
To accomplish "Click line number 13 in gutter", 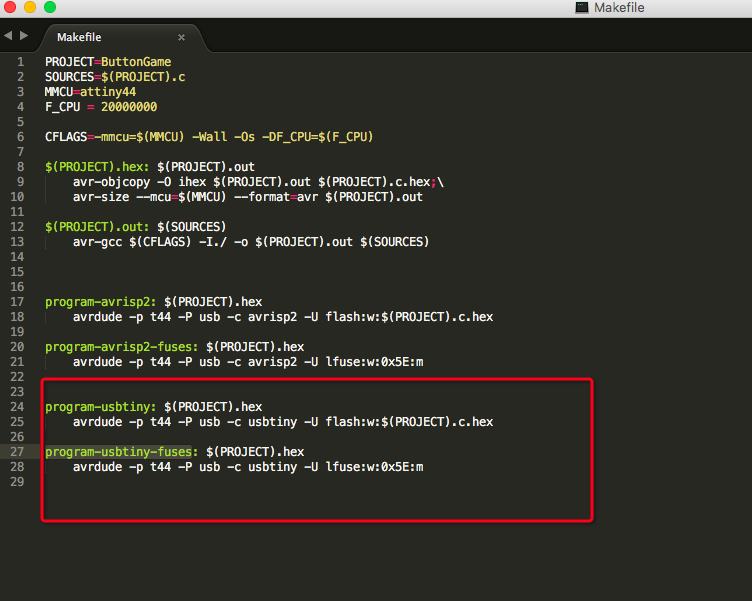I will [17, 242].
